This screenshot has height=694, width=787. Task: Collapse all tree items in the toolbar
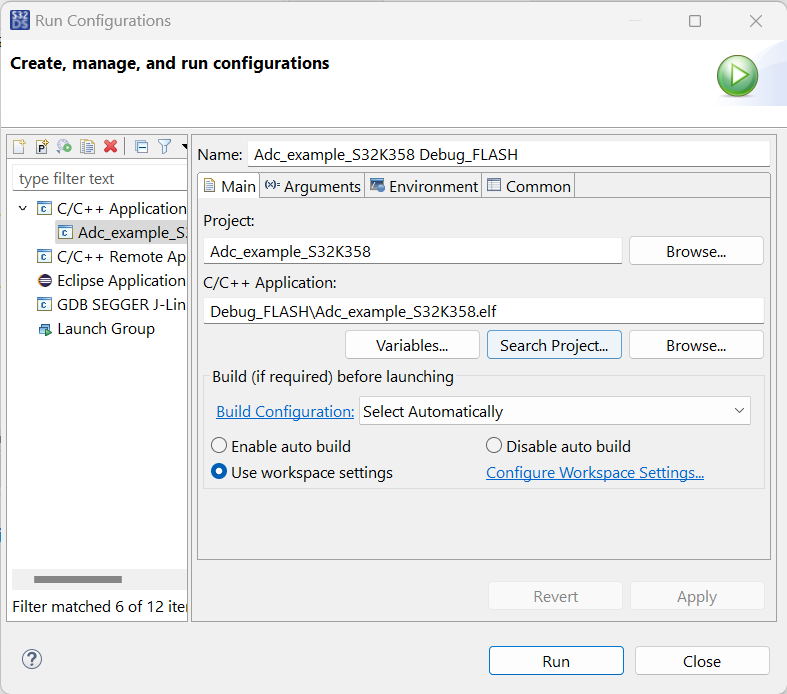[x=141, y=147]
